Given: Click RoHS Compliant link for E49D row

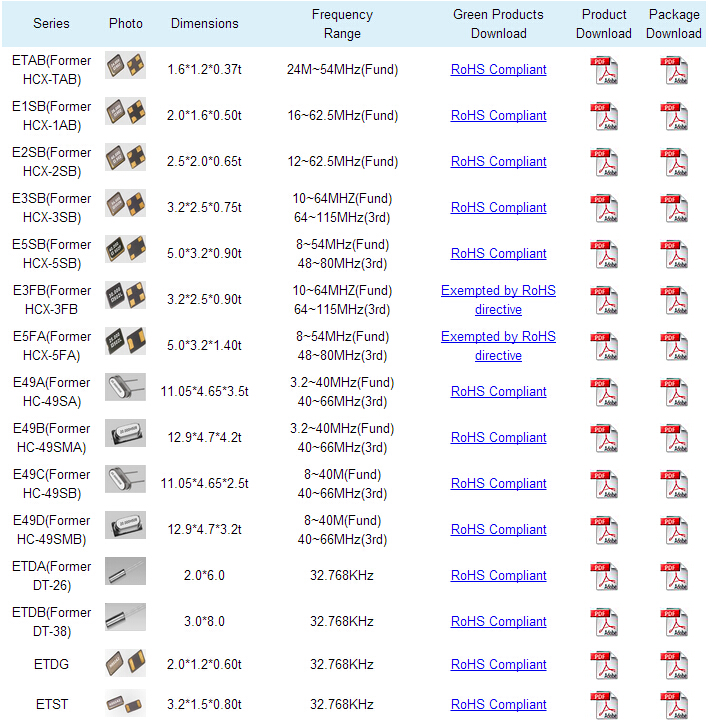Looking at the screenshot, I should tap(498, 530).
